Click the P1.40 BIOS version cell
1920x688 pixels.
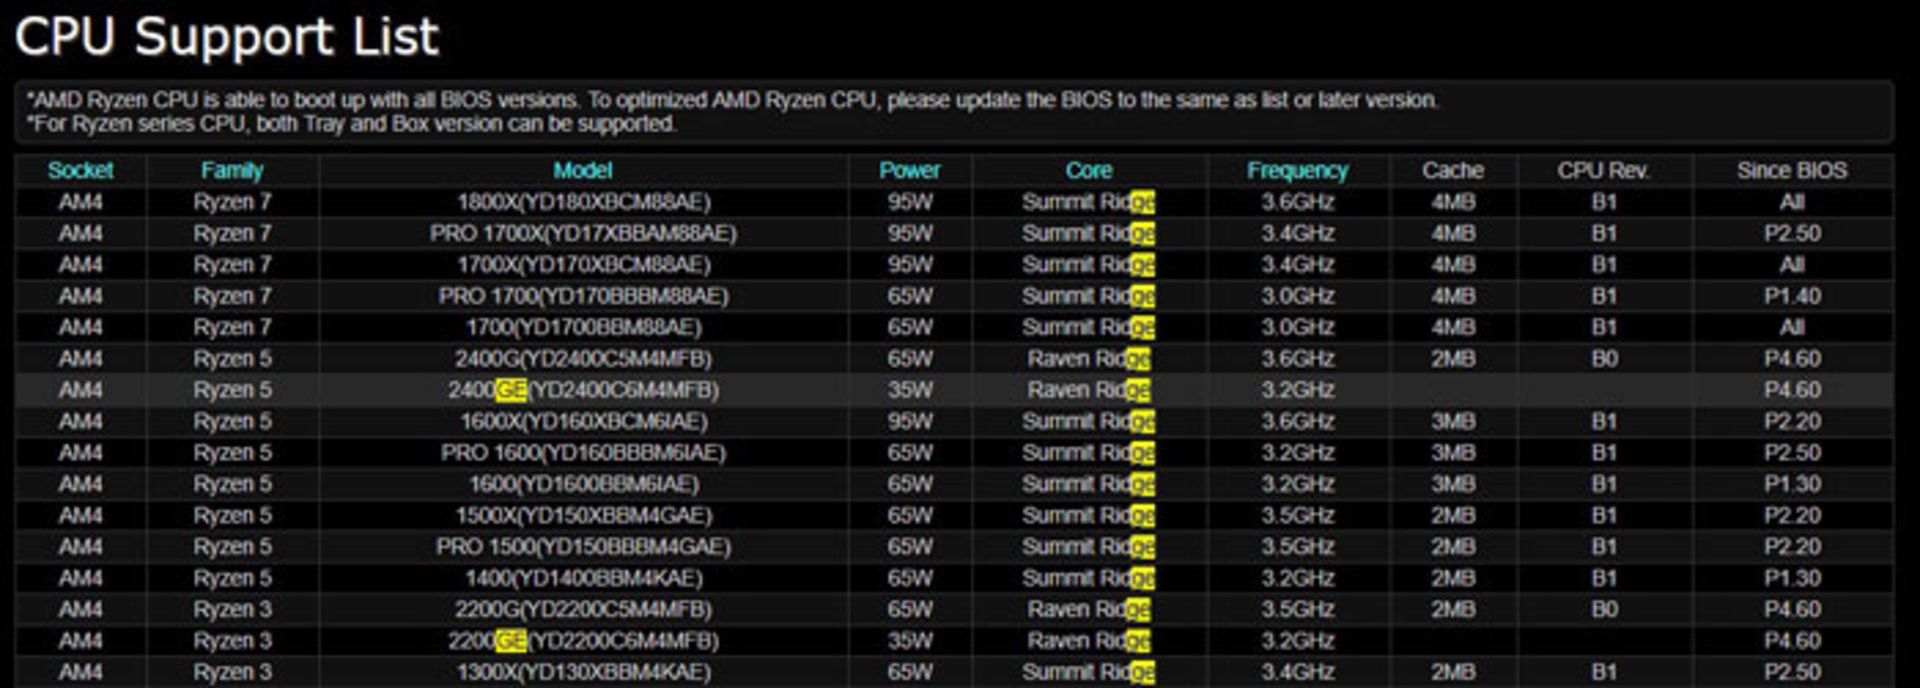(1791, 296)
